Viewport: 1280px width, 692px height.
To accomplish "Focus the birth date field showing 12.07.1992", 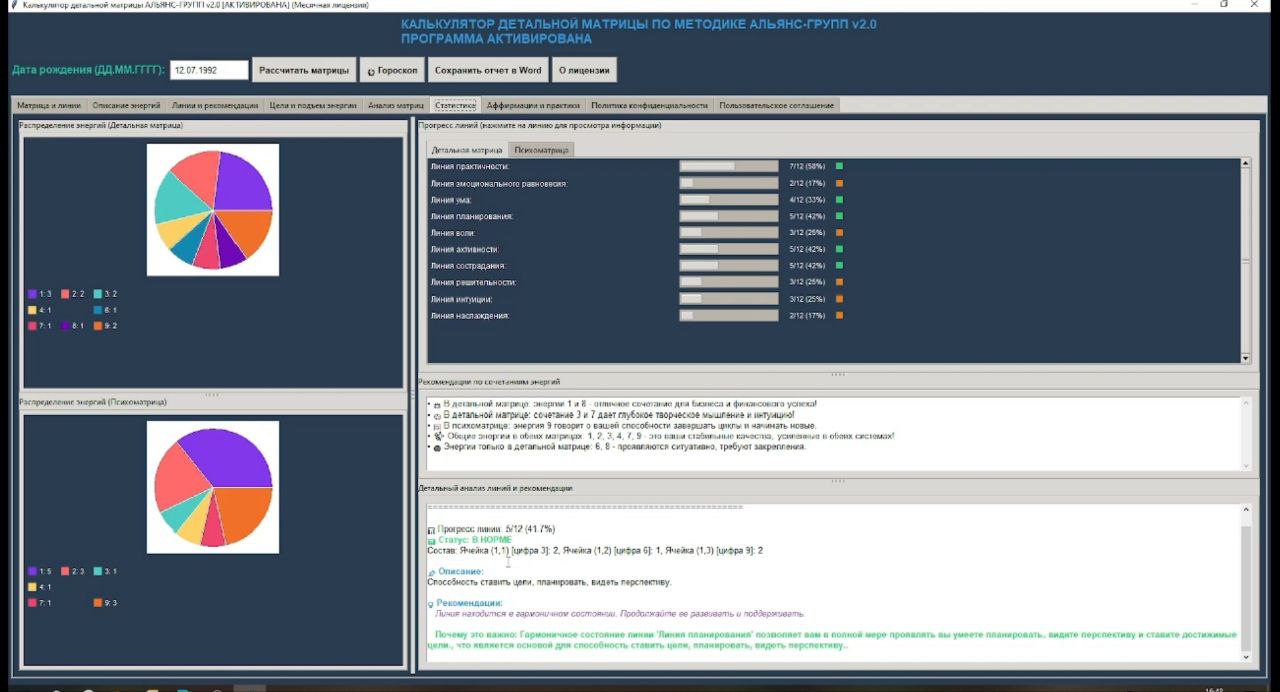I will click(209, 70).
